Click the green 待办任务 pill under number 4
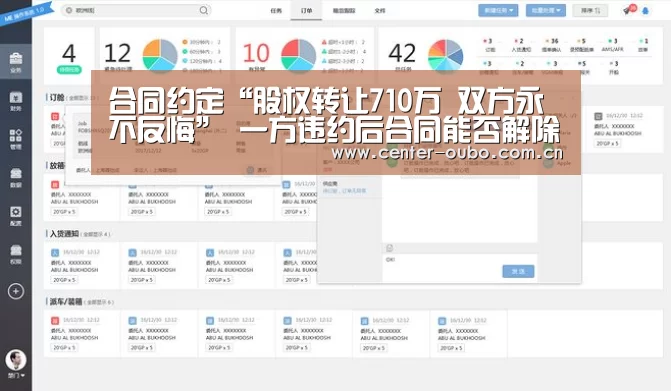 point(69,70)
